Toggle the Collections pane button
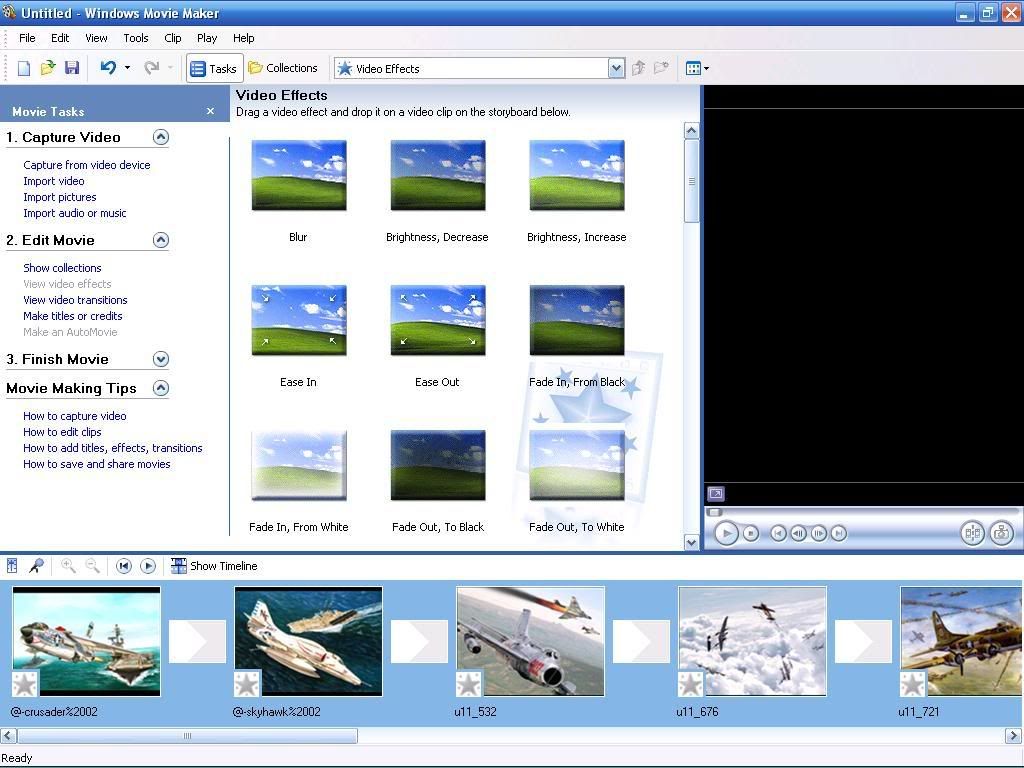 click(283, 68)
